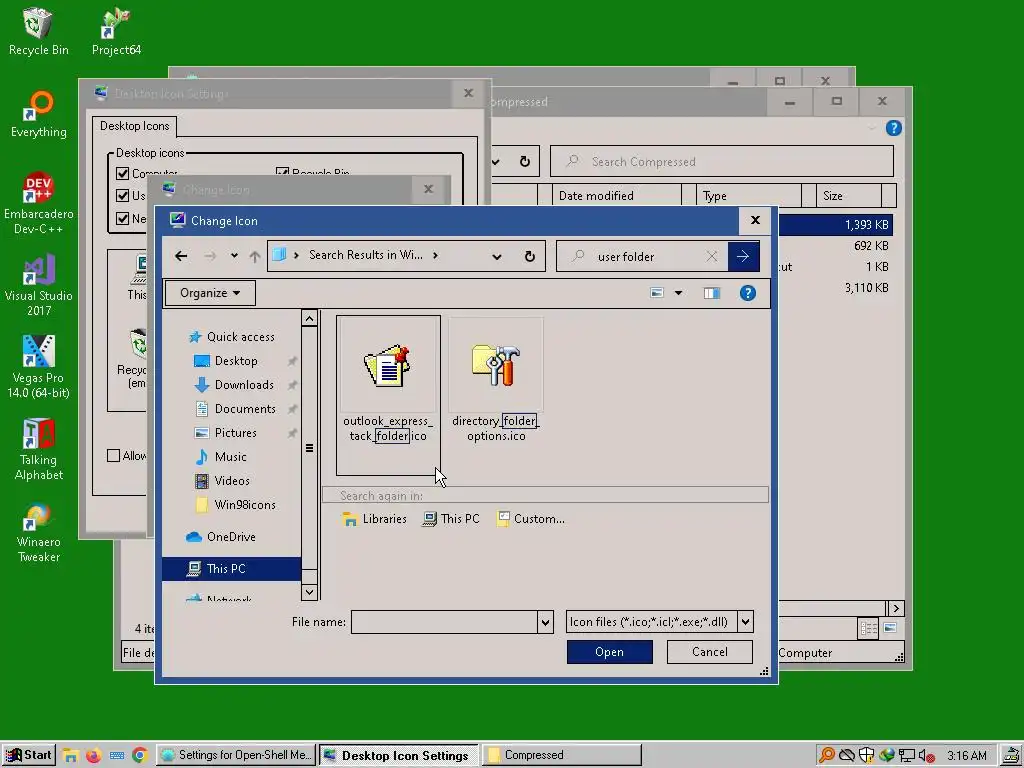1024x768 pixels.
Task: Open the Organize menu
Action: point(210,293)
